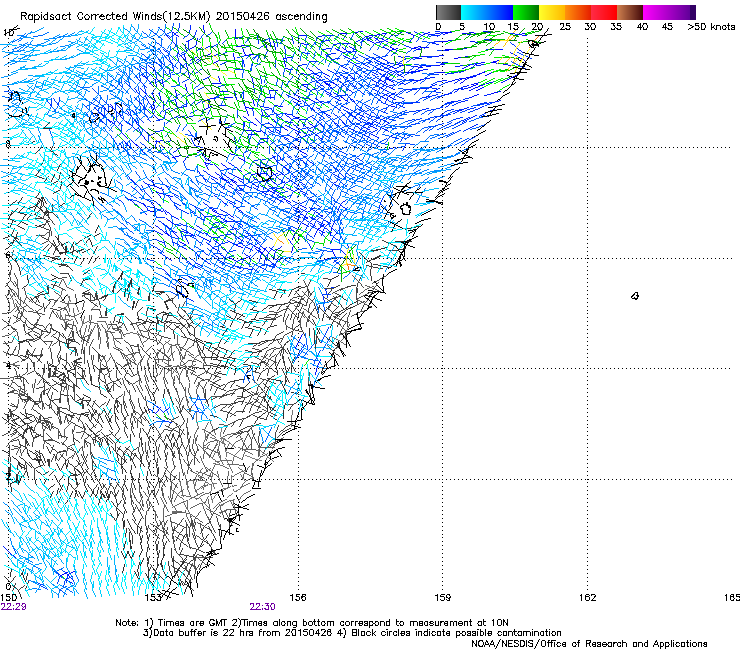Click the red 30-35 knots legend color
This screenshot has height=650, width=740.
[x=604, y=12]
